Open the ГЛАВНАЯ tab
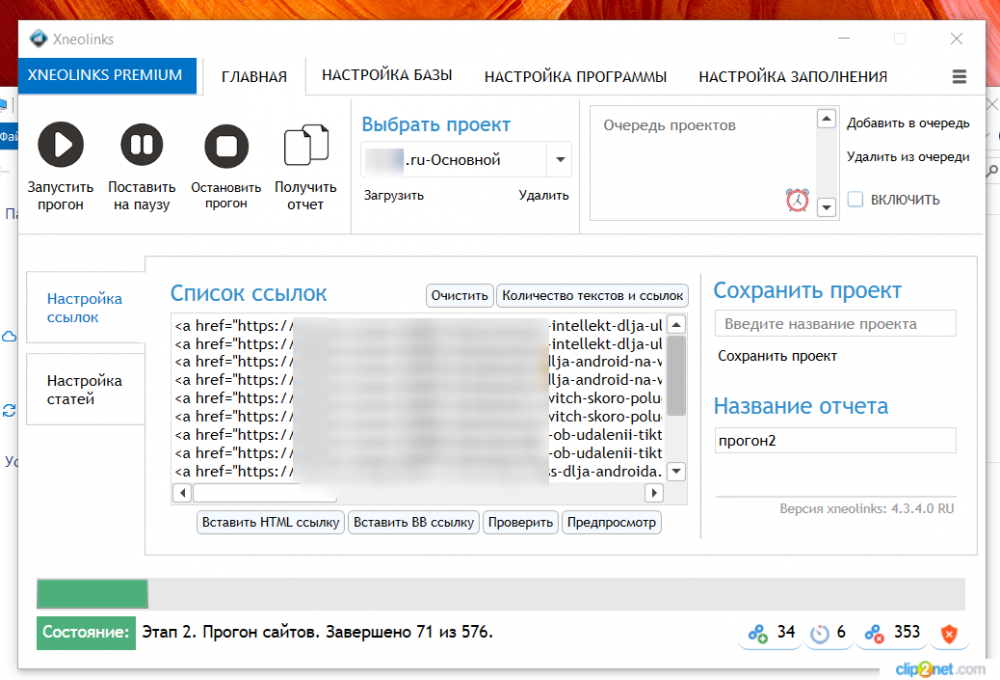Image resolution: width=1000 pixels, height=680 pixels. (x=254, y=77)
